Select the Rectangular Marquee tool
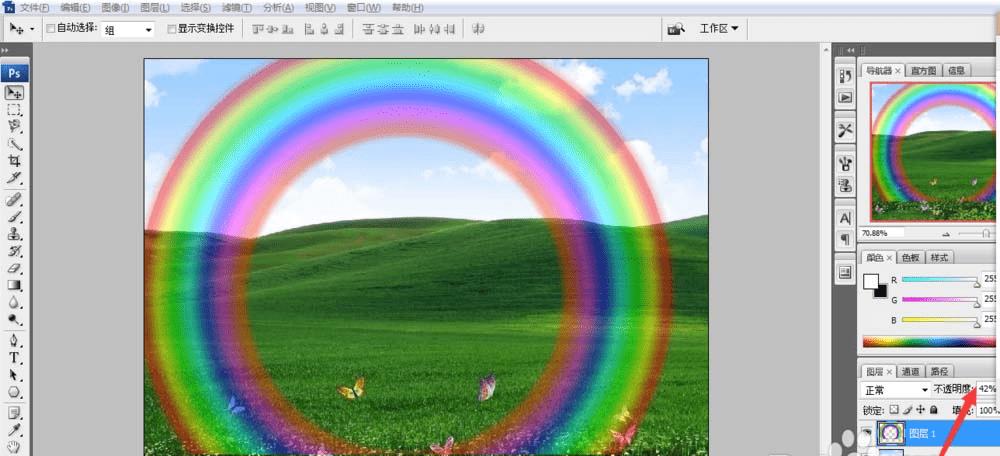The image size is (1000, 456). [15, 110]
